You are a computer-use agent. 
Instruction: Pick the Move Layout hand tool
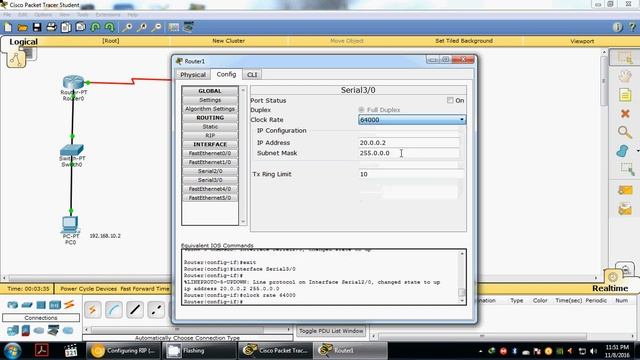point(624,76)
